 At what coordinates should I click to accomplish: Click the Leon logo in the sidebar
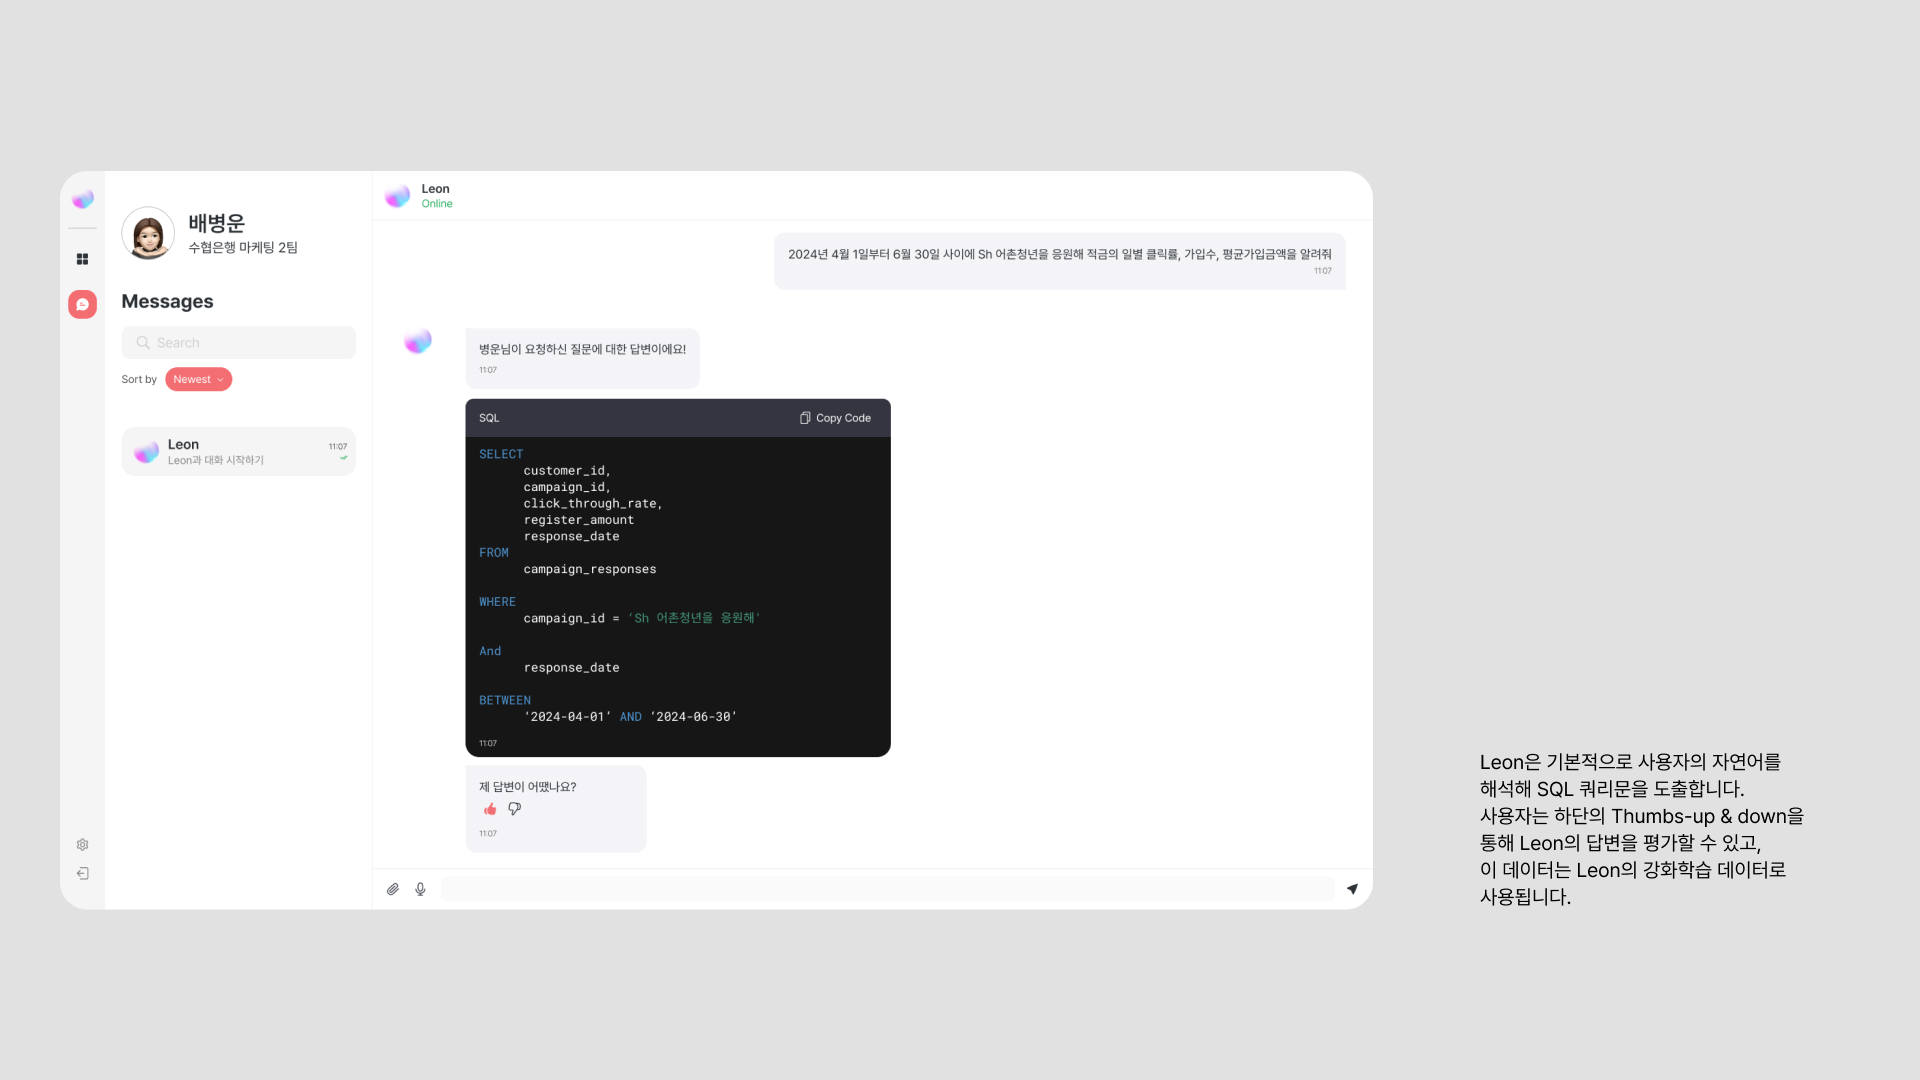(x=83, y=199)
